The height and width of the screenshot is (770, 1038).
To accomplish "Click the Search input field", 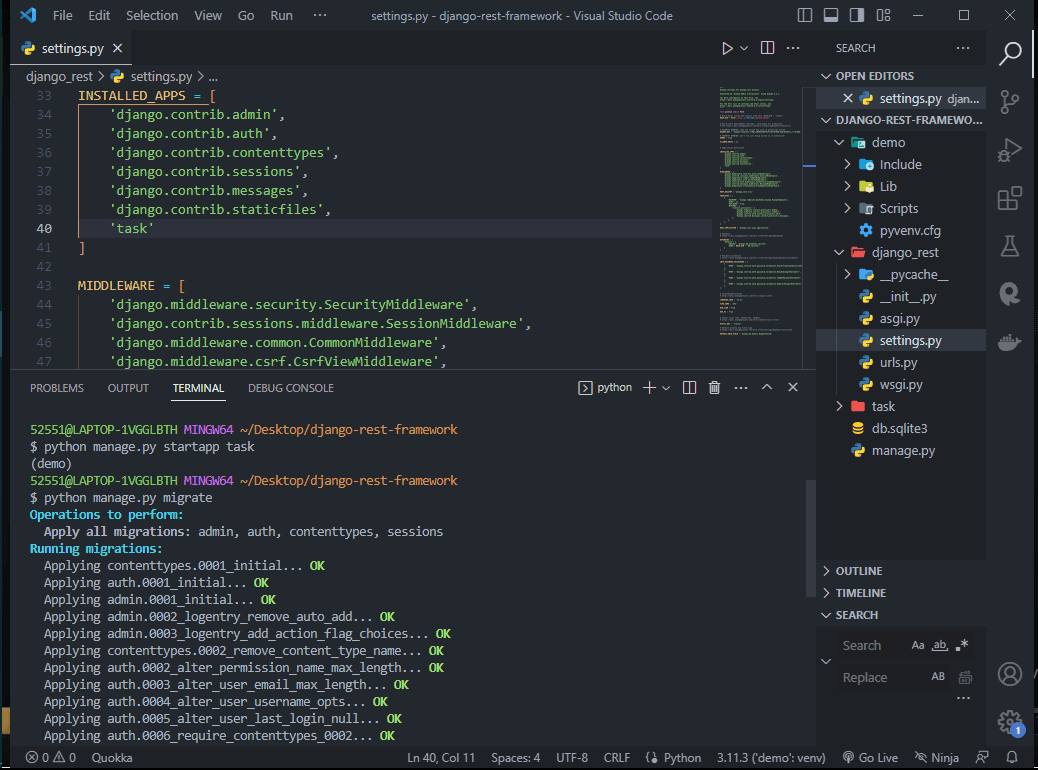I will pyautogui.click(x=871, y=645).
